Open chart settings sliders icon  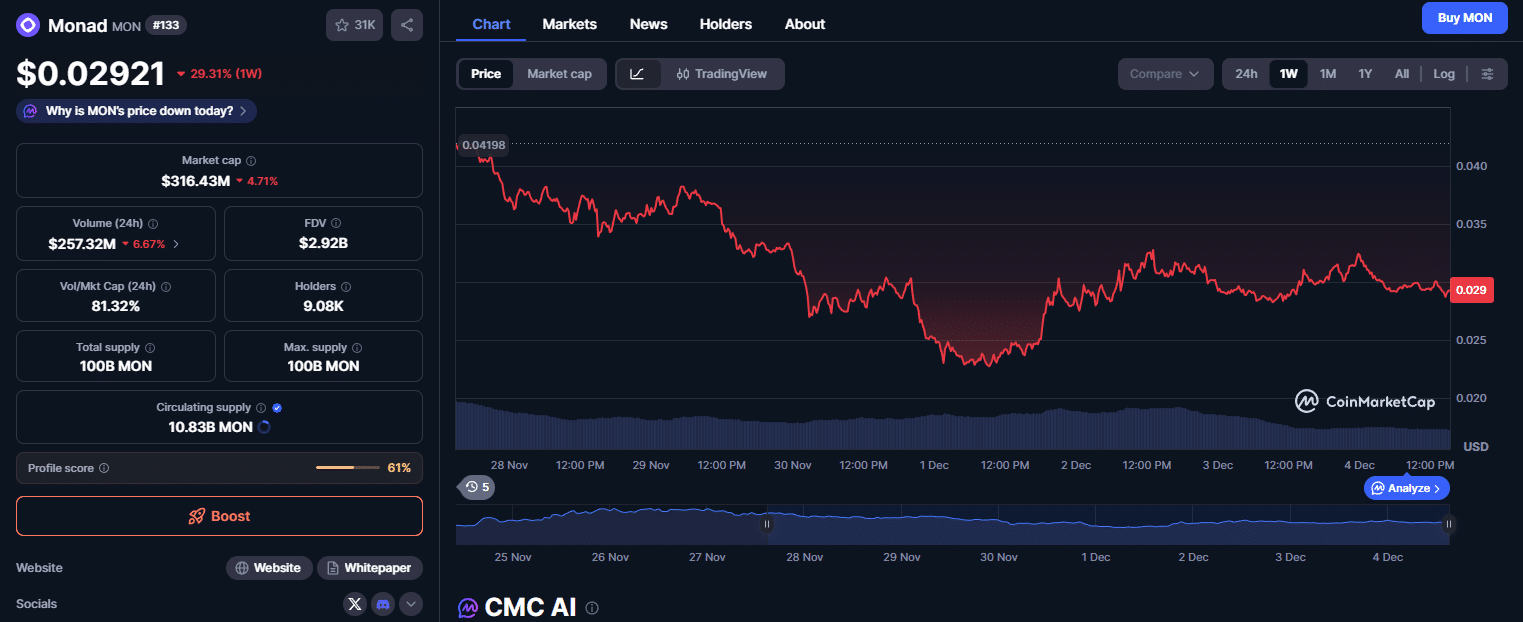[x=1487, y=74]
